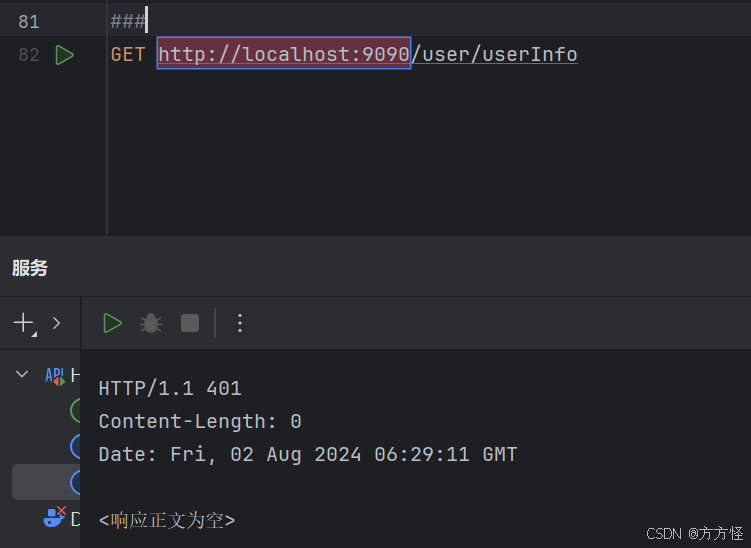Click the <响应正文为空> empty response message
Viewport: 751px width, 548px height.
coord(167,520)
